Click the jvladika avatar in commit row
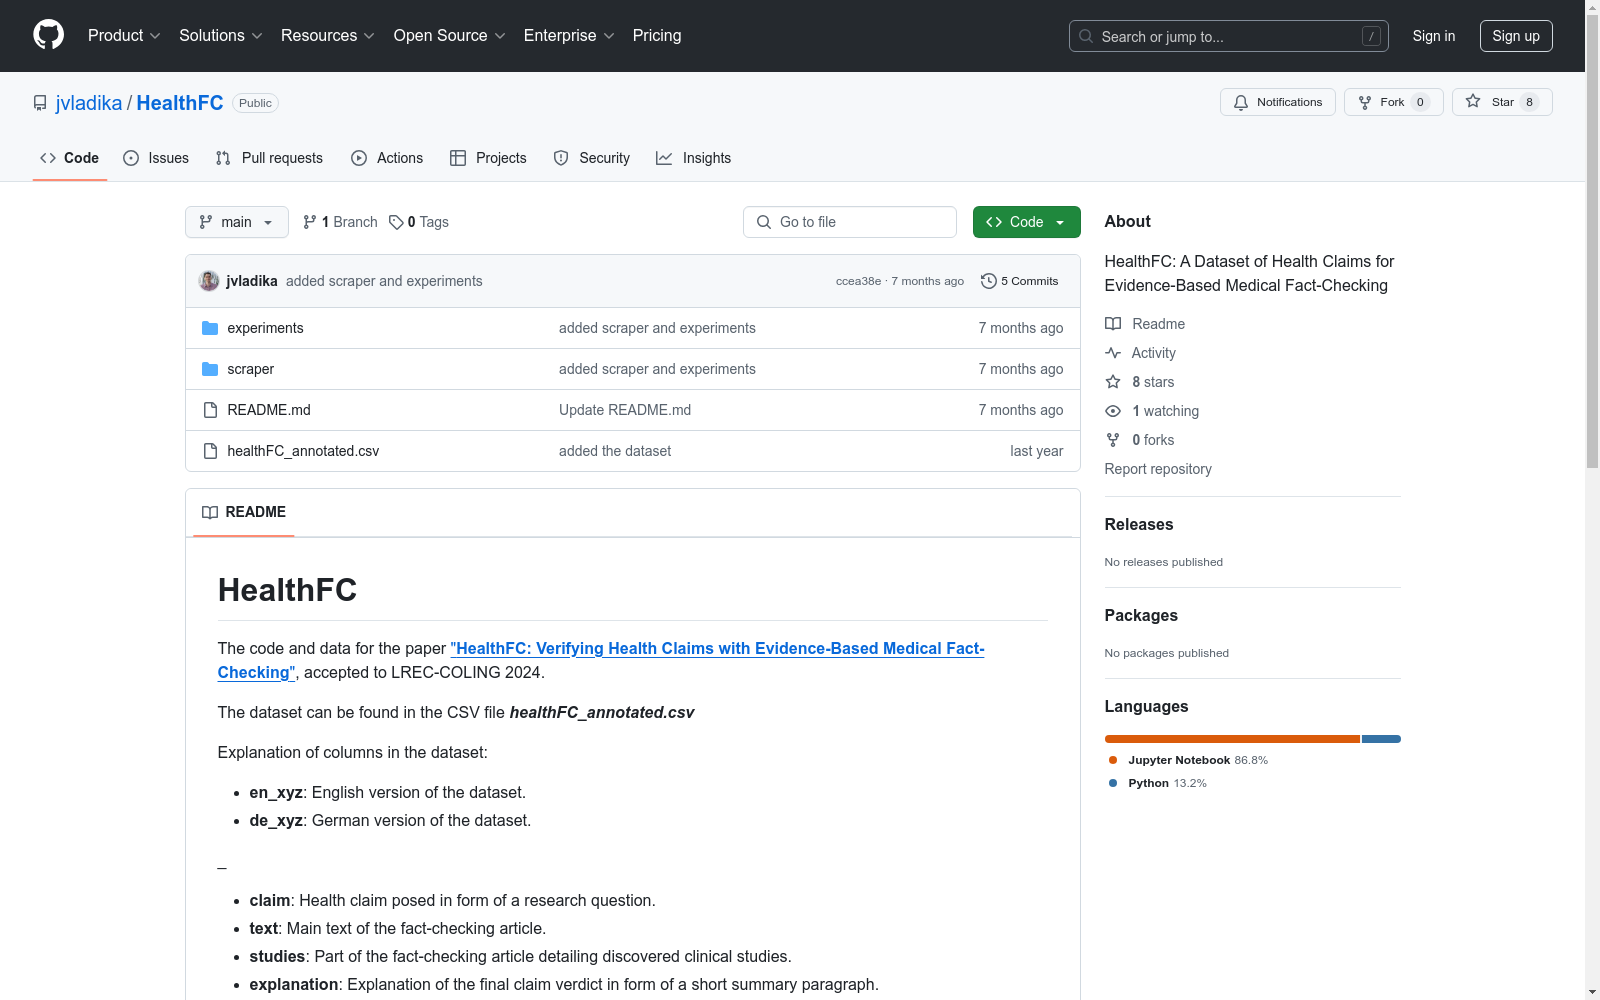 [209, 281]
